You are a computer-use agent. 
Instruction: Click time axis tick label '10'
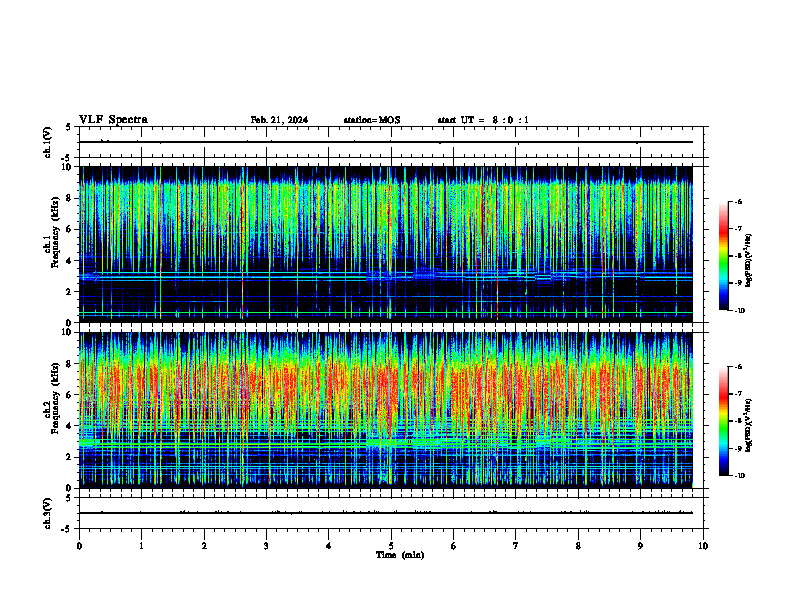tap(703, 546)
